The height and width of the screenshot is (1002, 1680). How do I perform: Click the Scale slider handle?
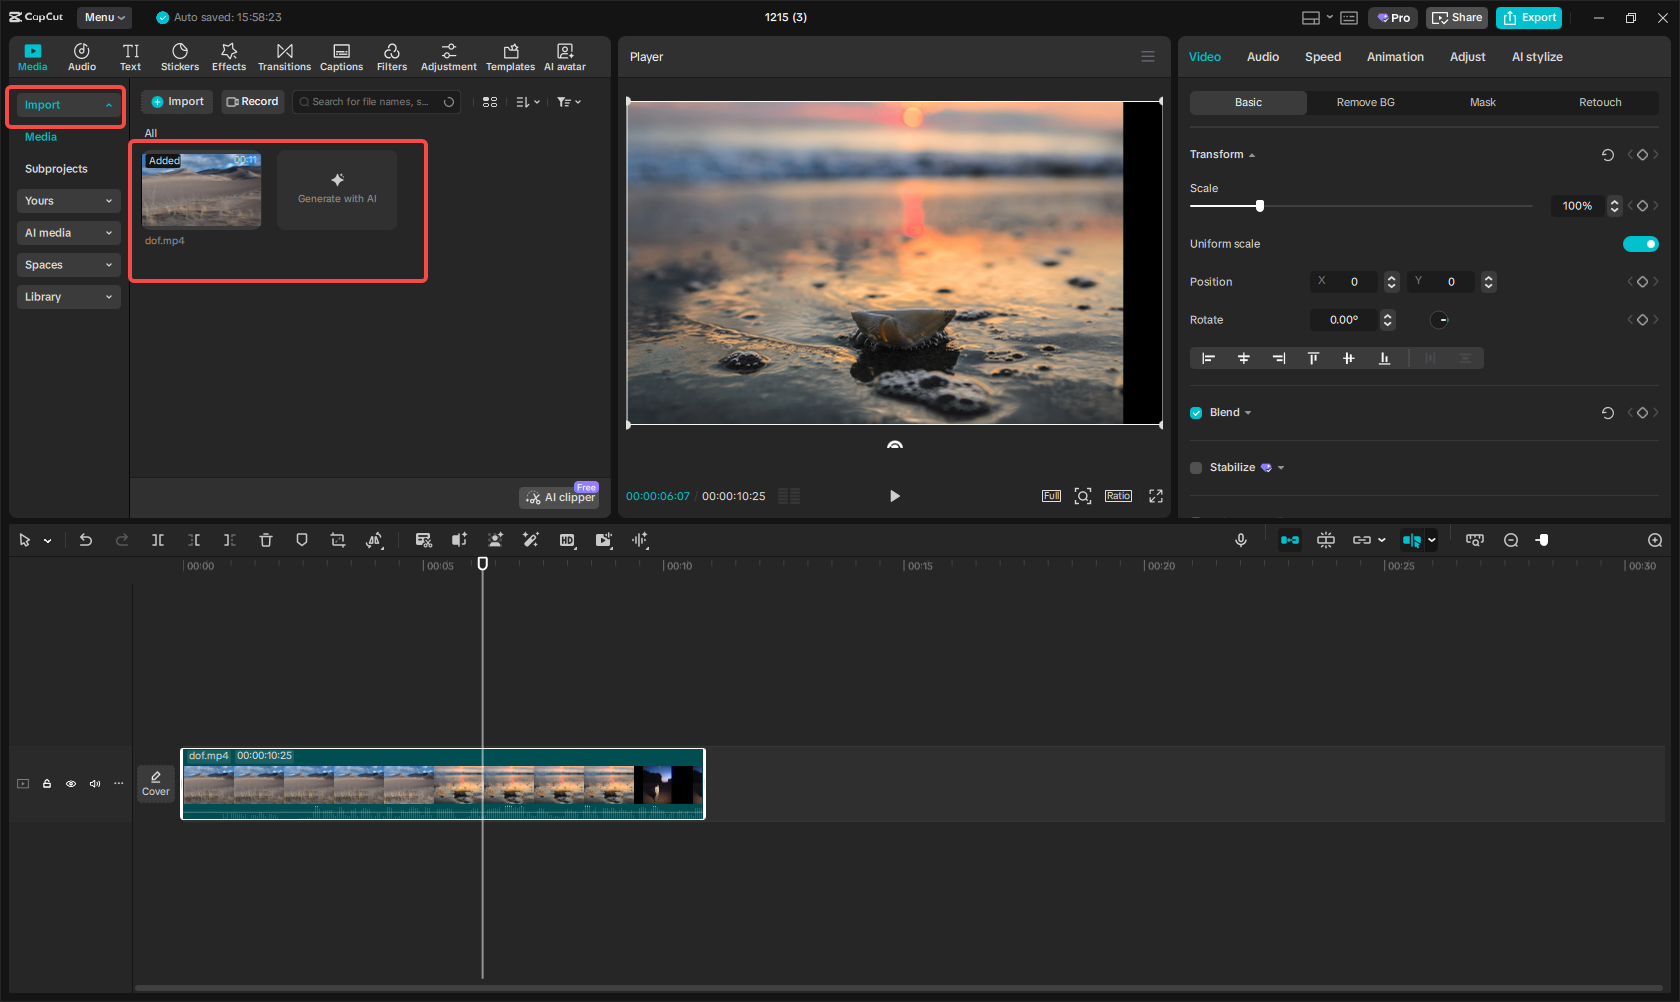pos(1260,206)
